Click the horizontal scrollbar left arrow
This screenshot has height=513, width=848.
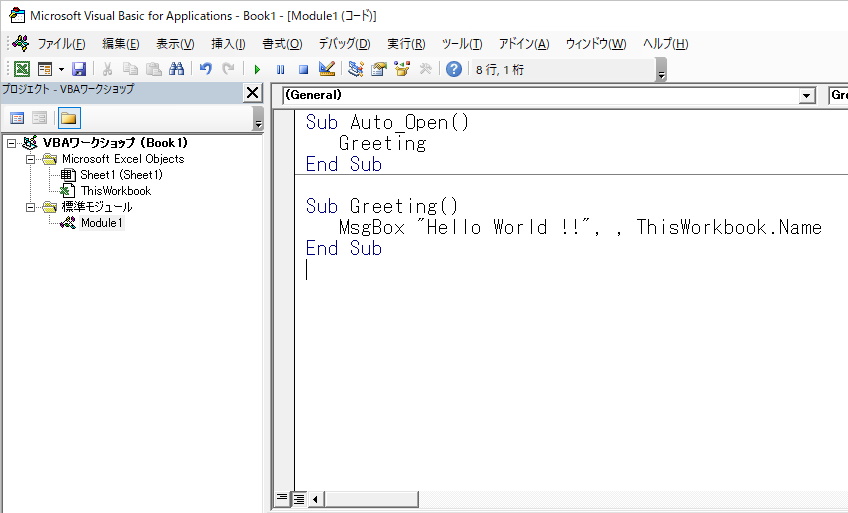(x=316, y=498)
